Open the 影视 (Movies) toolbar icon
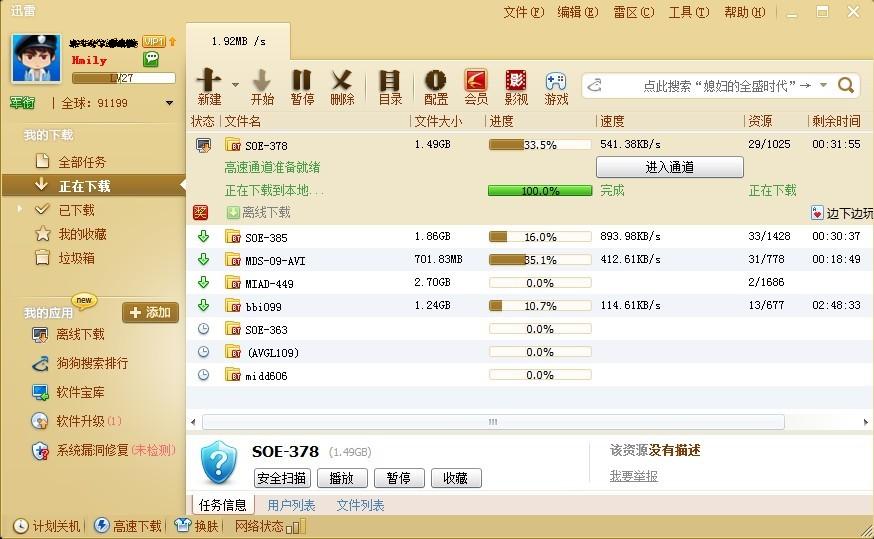The image size is (874, 539). [x=516, y=87]
